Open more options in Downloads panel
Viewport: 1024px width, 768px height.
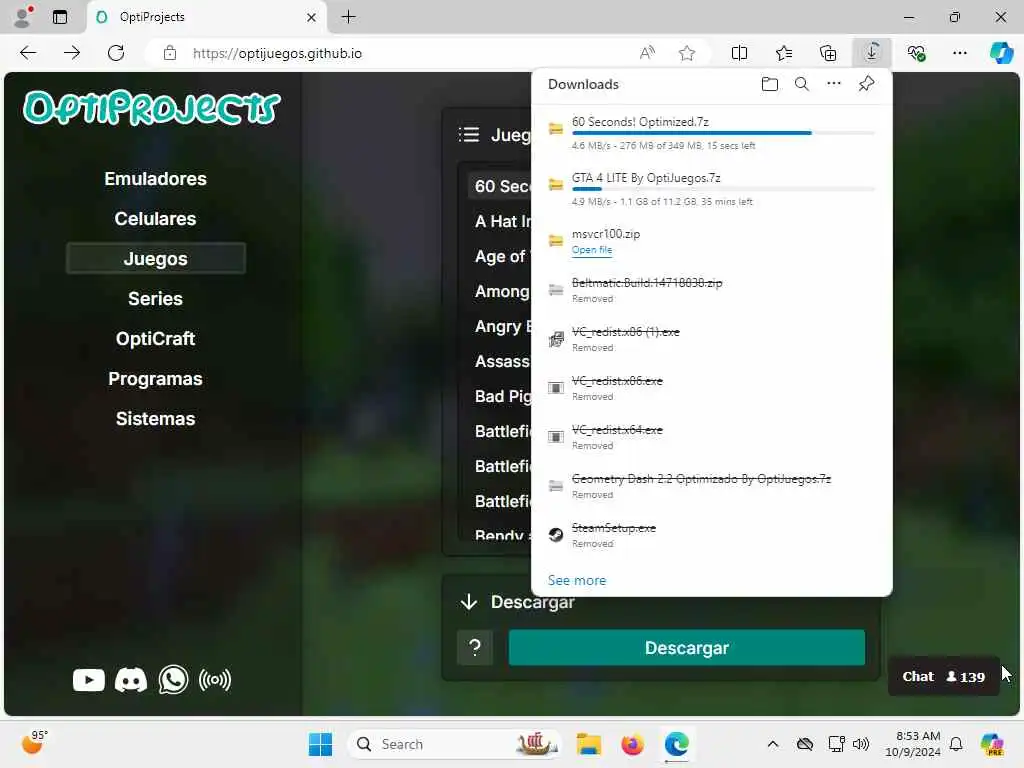coord(833,84)
